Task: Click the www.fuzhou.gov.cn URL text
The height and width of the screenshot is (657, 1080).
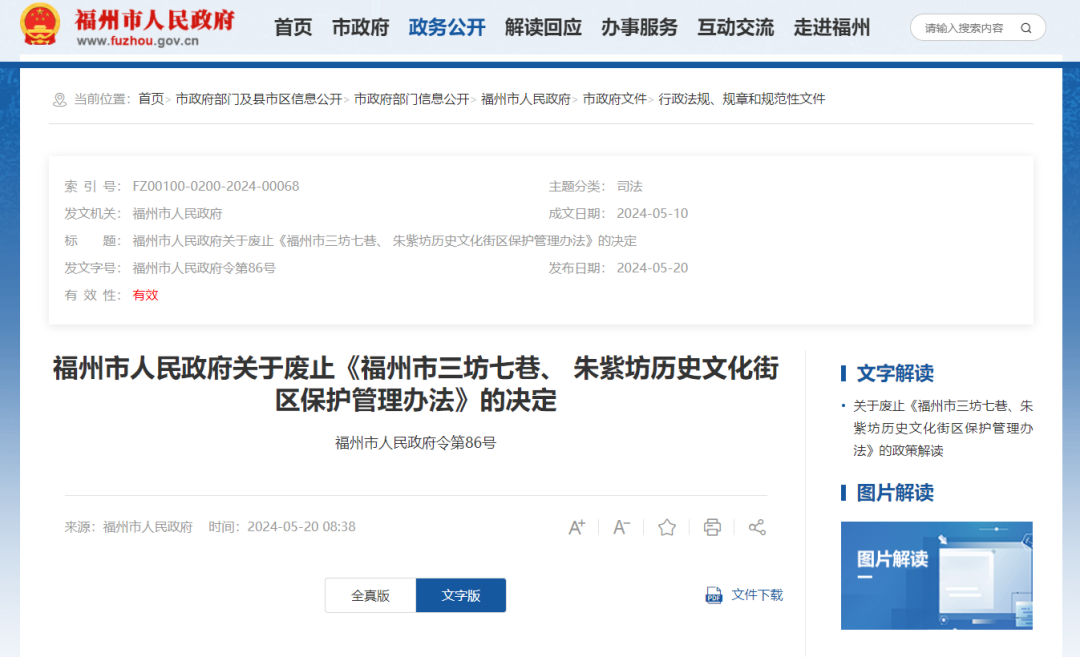Action: pyautogui.click(x=138, y=41)
